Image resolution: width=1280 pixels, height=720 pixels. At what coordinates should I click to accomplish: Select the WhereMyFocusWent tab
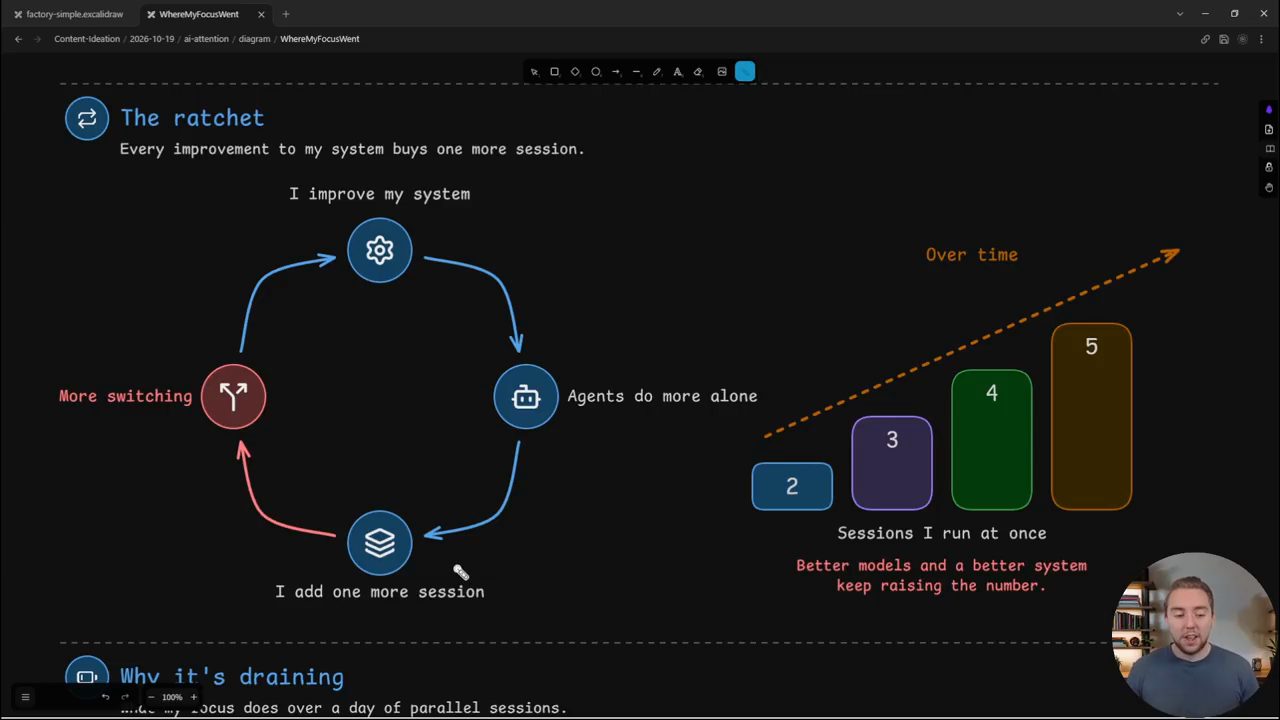(x=198, y=14)
